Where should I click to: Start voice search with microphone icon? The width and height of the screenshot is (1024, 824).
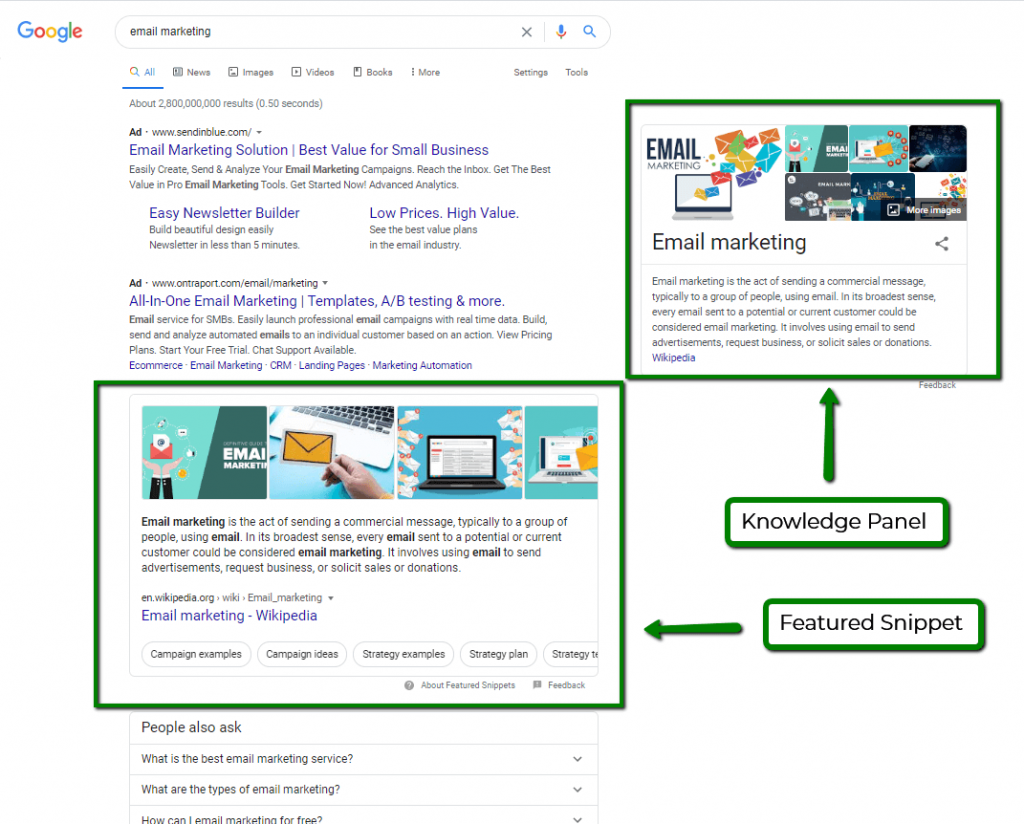pyautogui.click(x=560, y=32)
